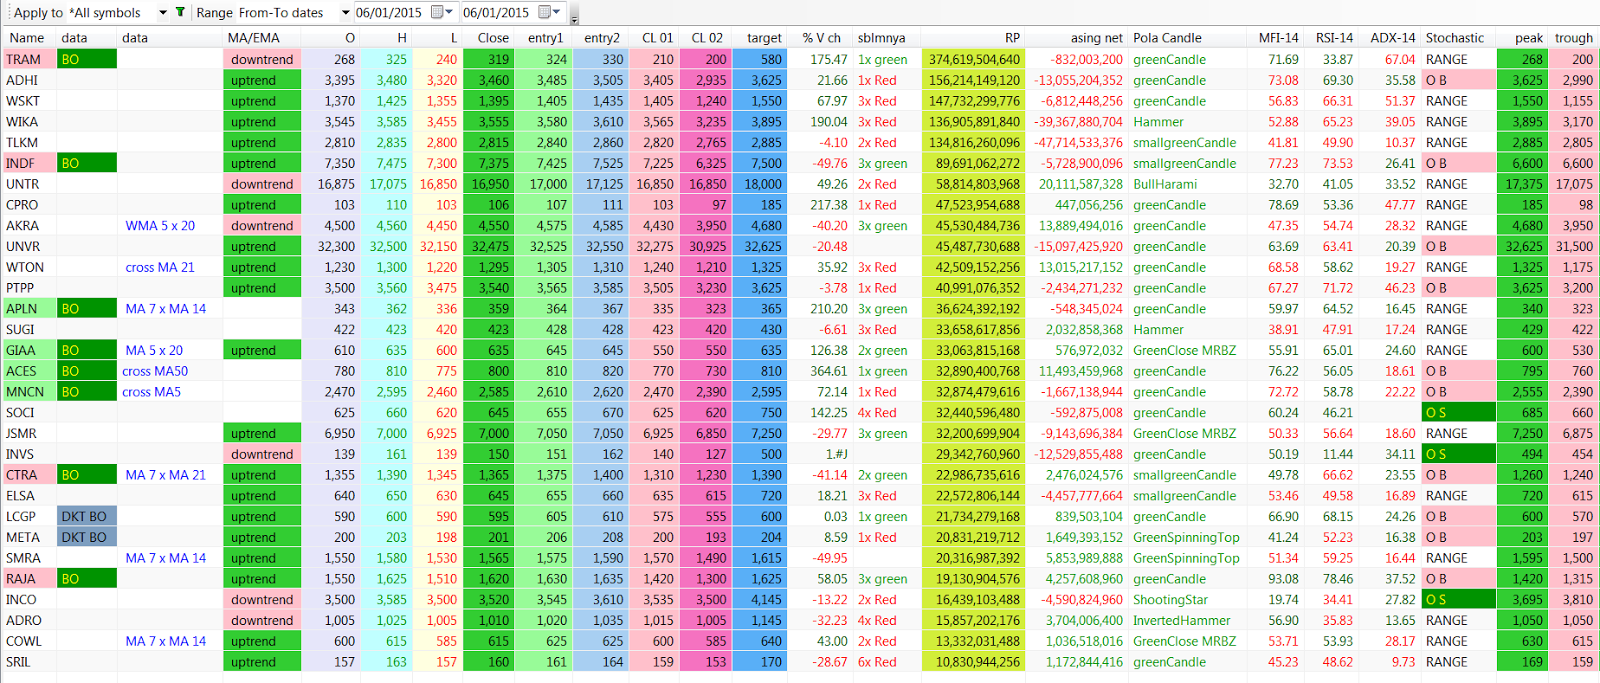This screenshot has height=683, width=1600.
Task: Sort by the asing net column header
Action: pyautogui.click(x=1097, y=38)
